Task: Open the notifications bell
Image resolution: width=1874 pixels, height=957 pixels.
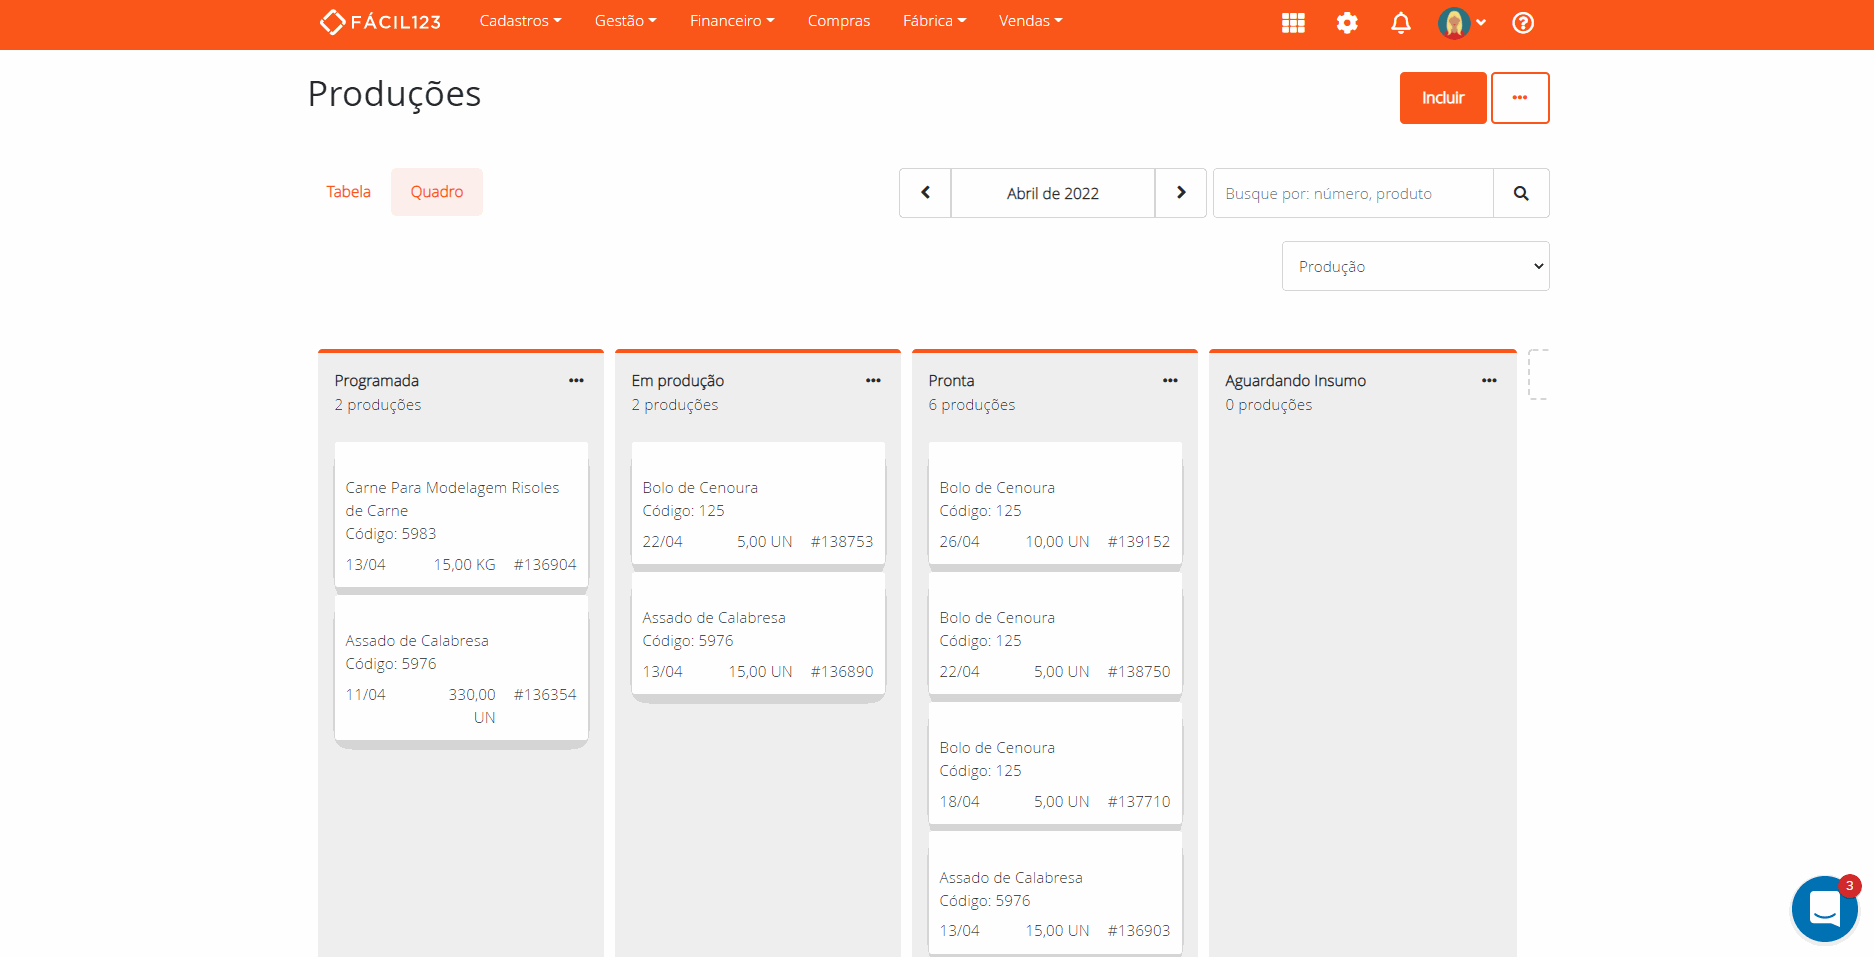Action: point(1401,23)
